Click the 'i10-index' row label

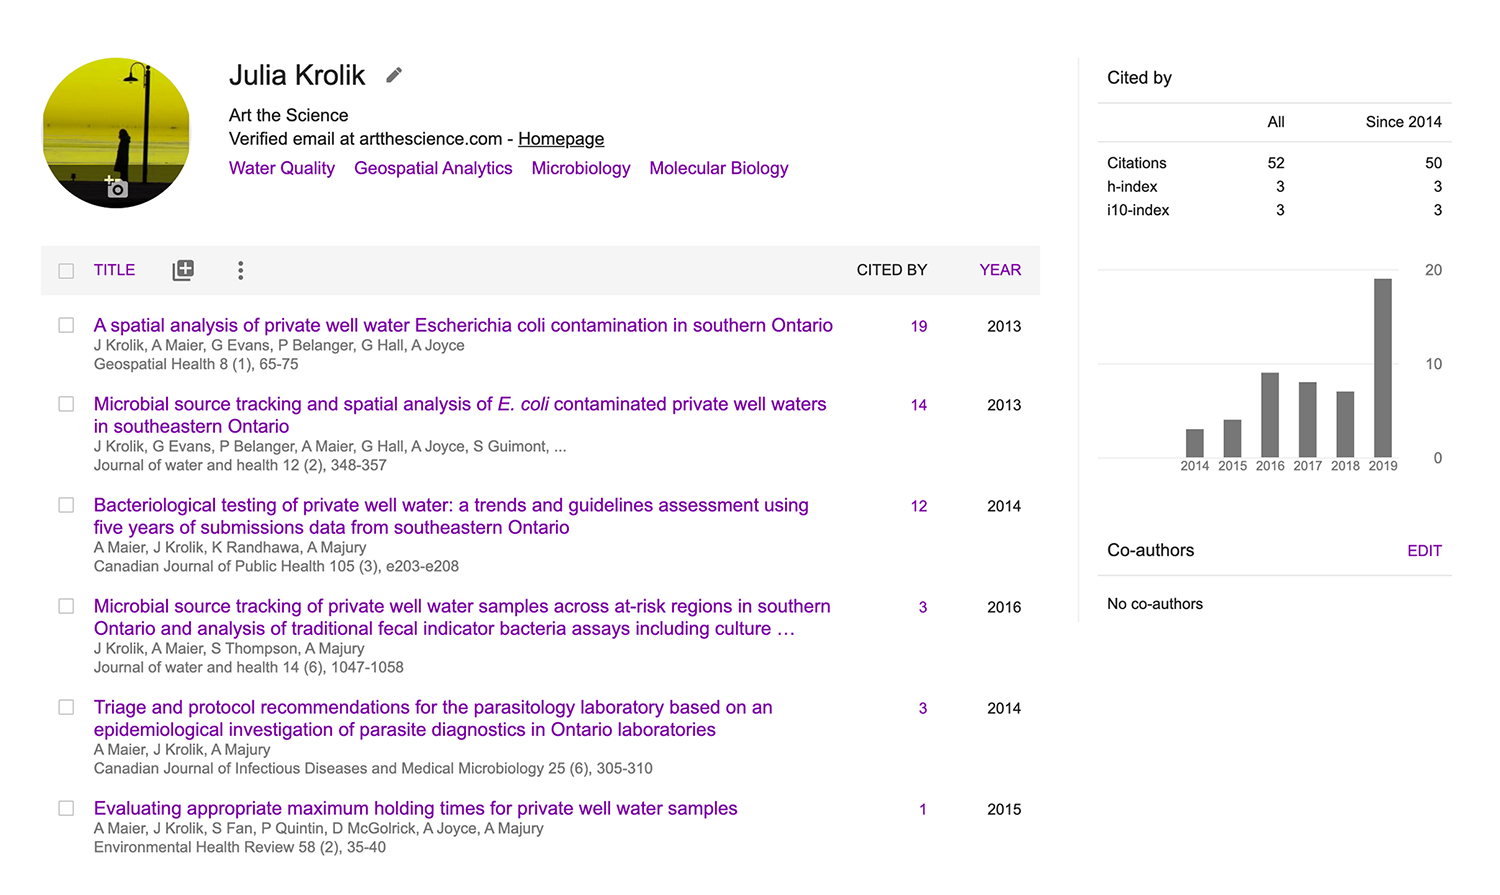(x=1138, y=210)
